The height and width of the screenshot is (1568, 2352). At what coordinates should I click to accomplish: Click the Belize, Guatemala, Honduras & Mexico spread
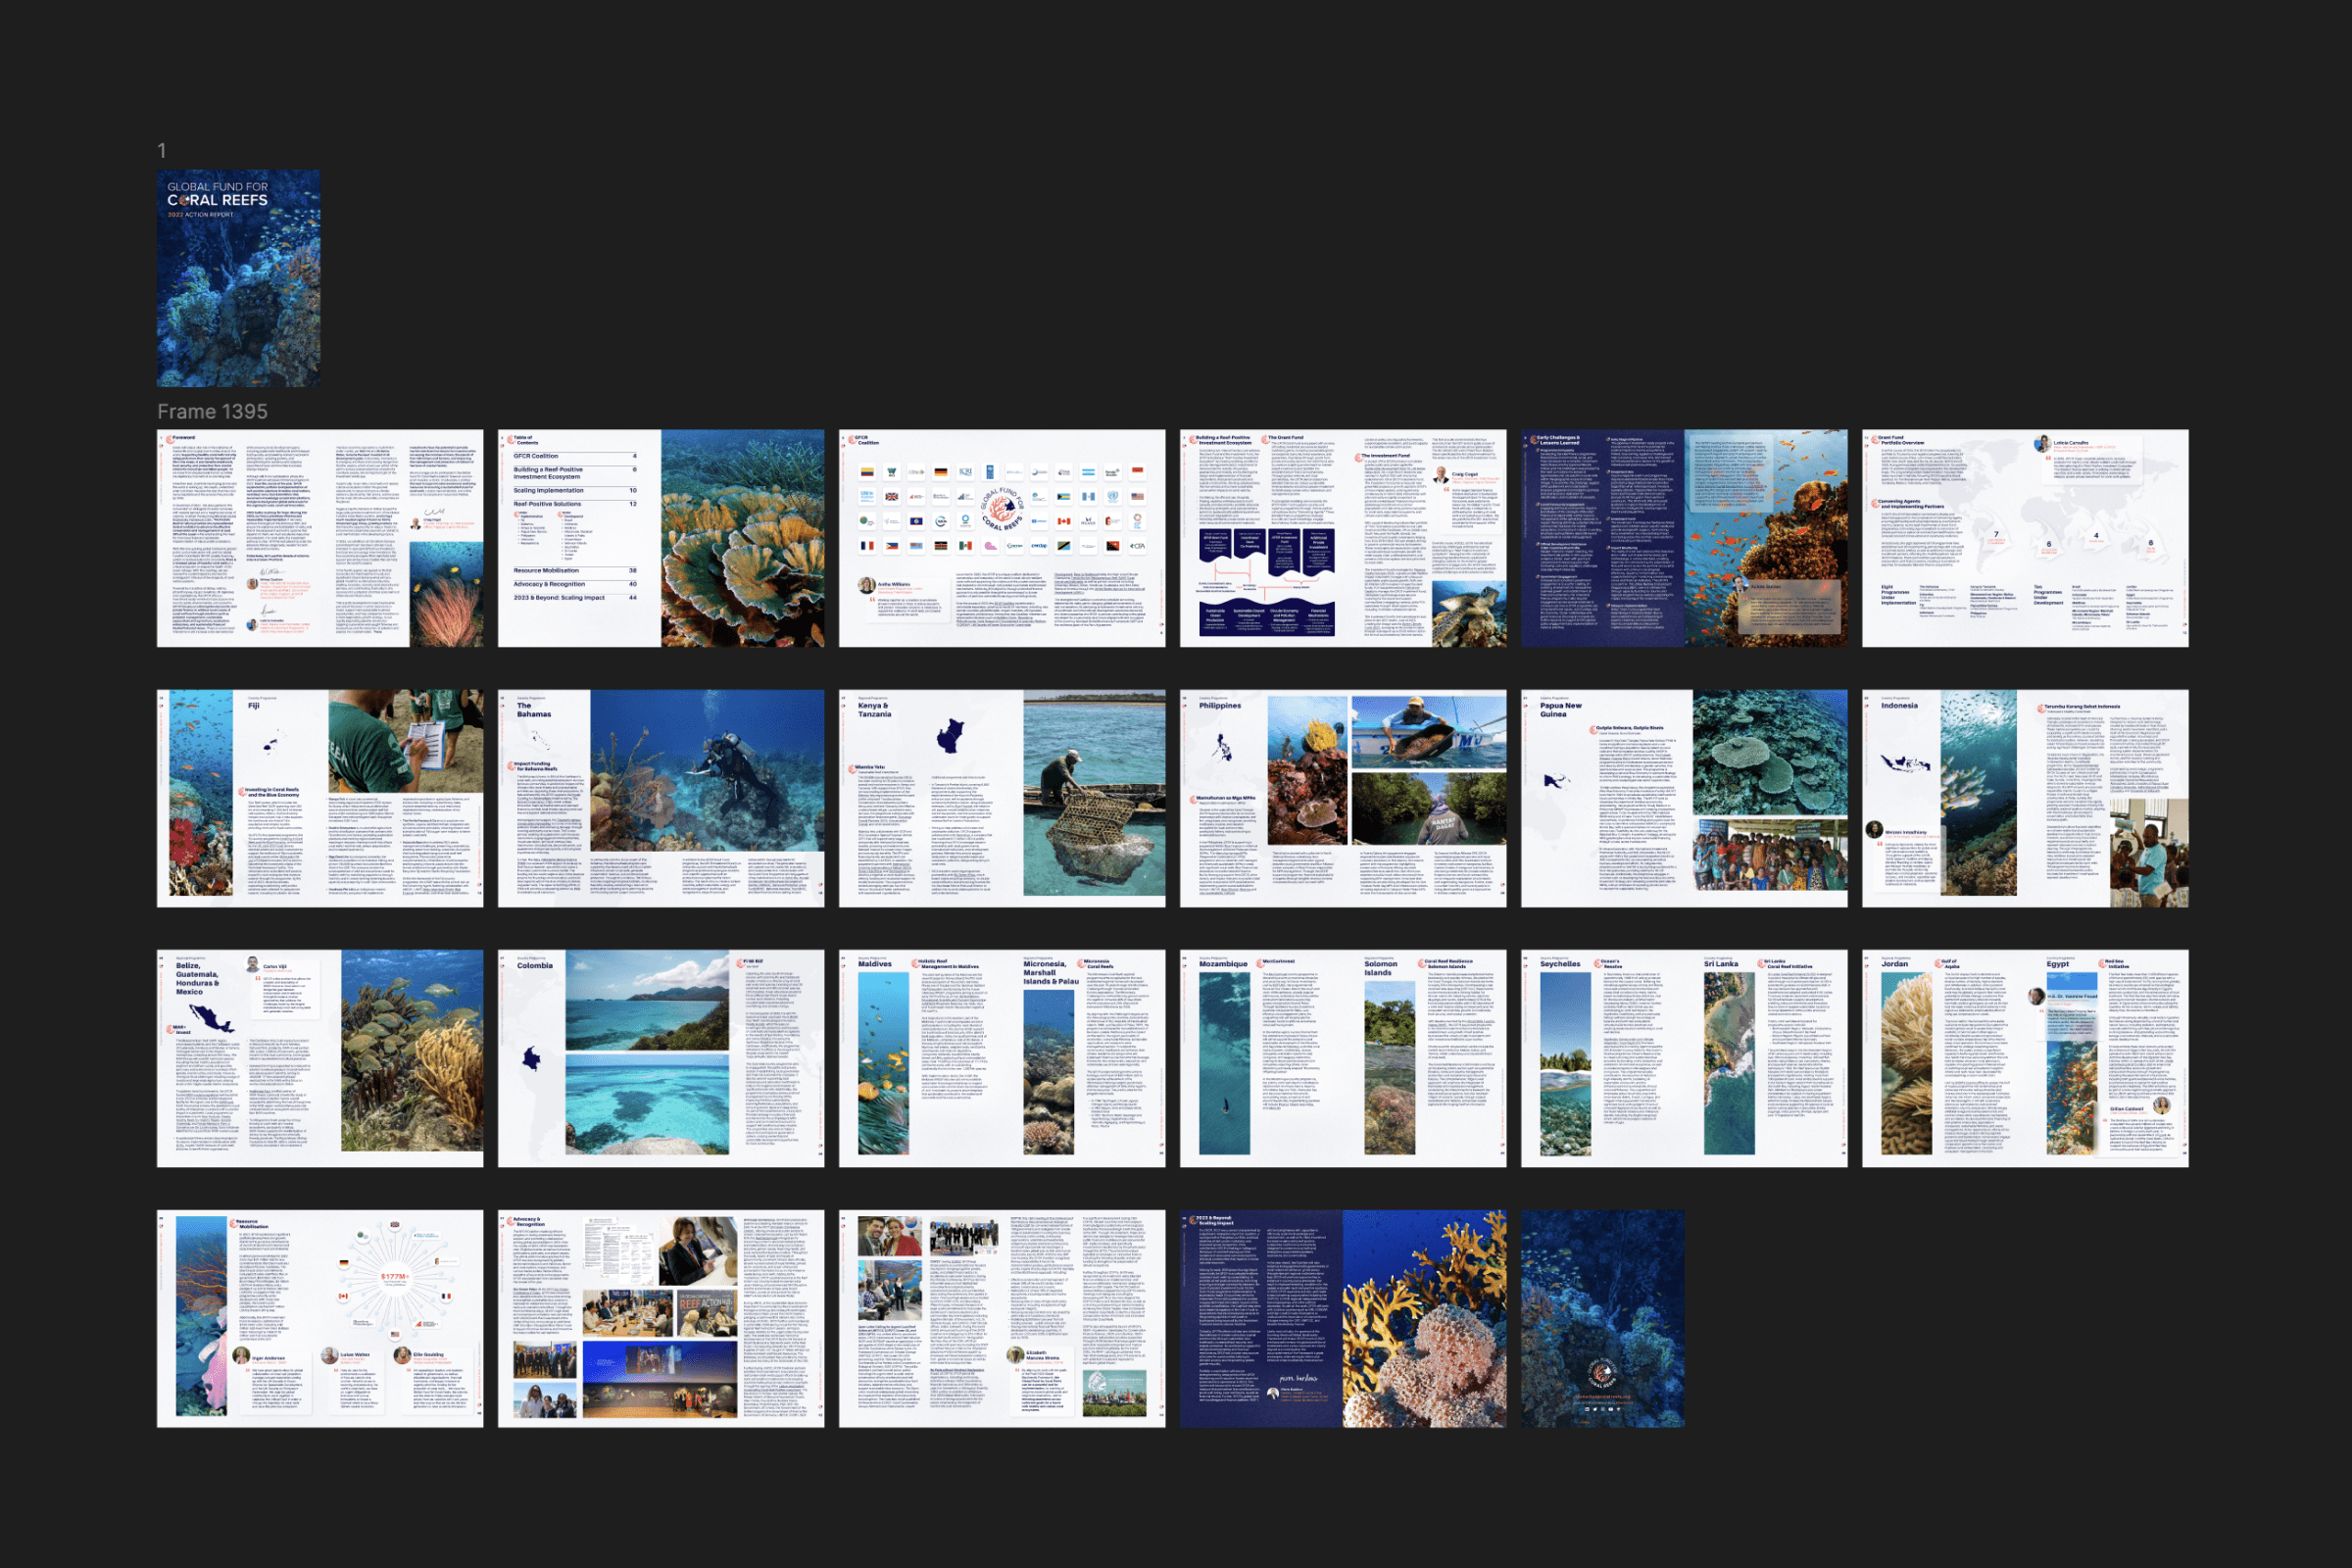pos(319,1058)
